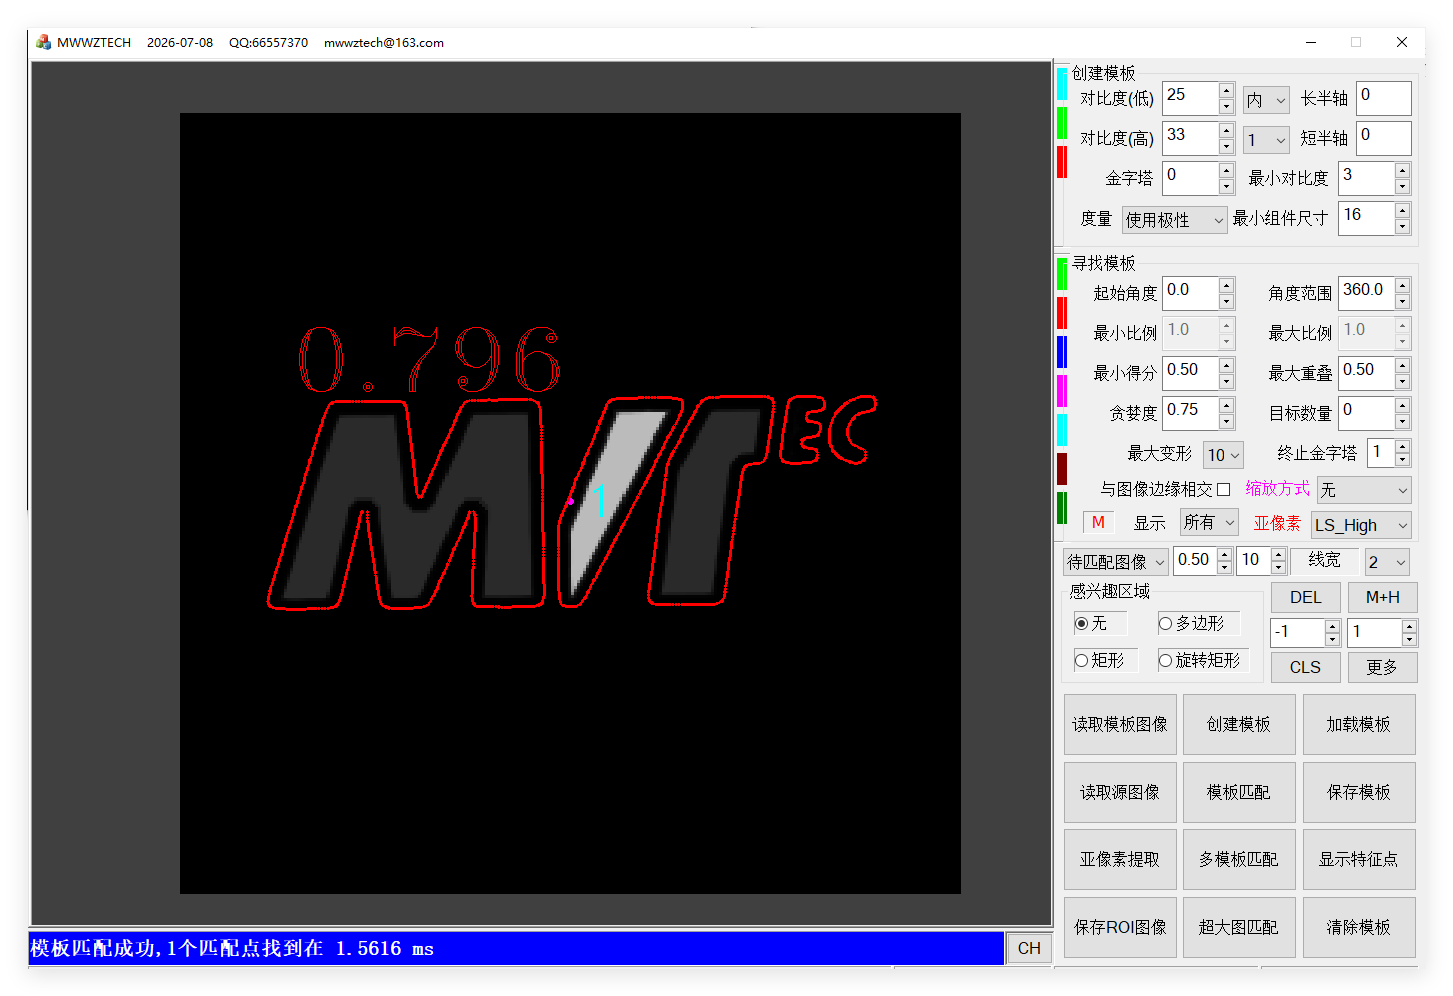Select the 无 region radio button

(1081, 623)
